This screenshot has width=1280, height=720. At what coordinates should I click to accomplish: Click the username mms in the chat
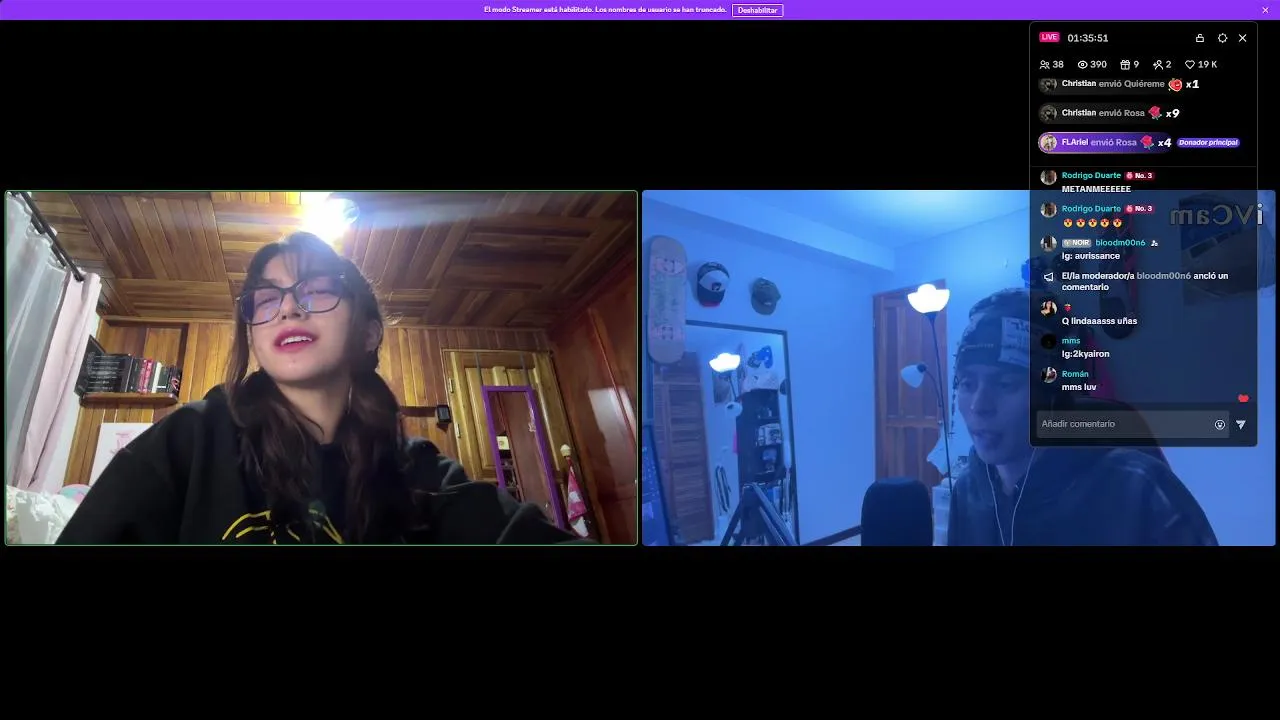(x=1071, y=341)
